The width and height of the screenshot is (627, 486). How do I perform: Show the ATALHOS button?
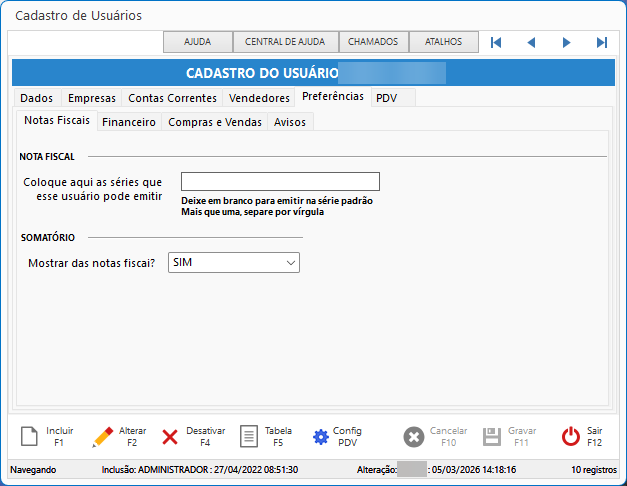click(x=443, y=42)
